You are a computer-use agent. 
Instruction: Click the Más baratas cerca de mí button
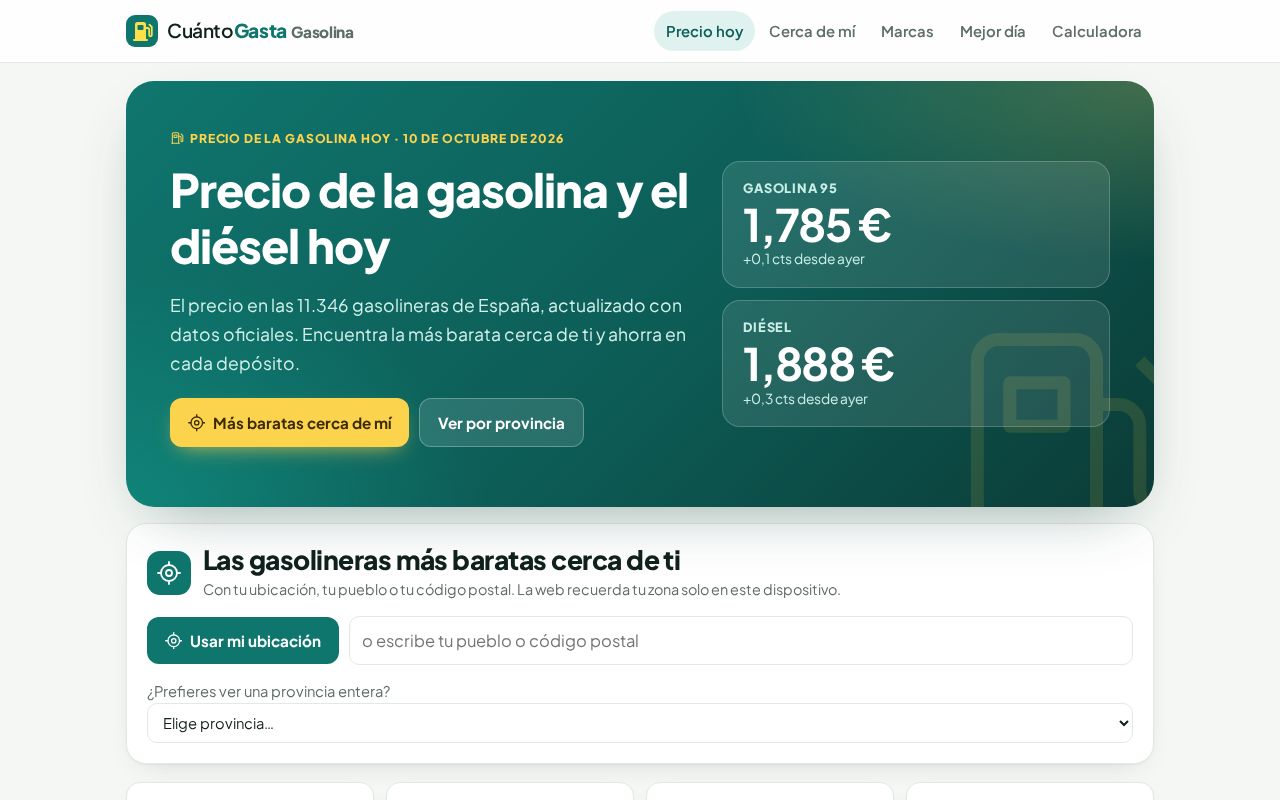[289, 423]
